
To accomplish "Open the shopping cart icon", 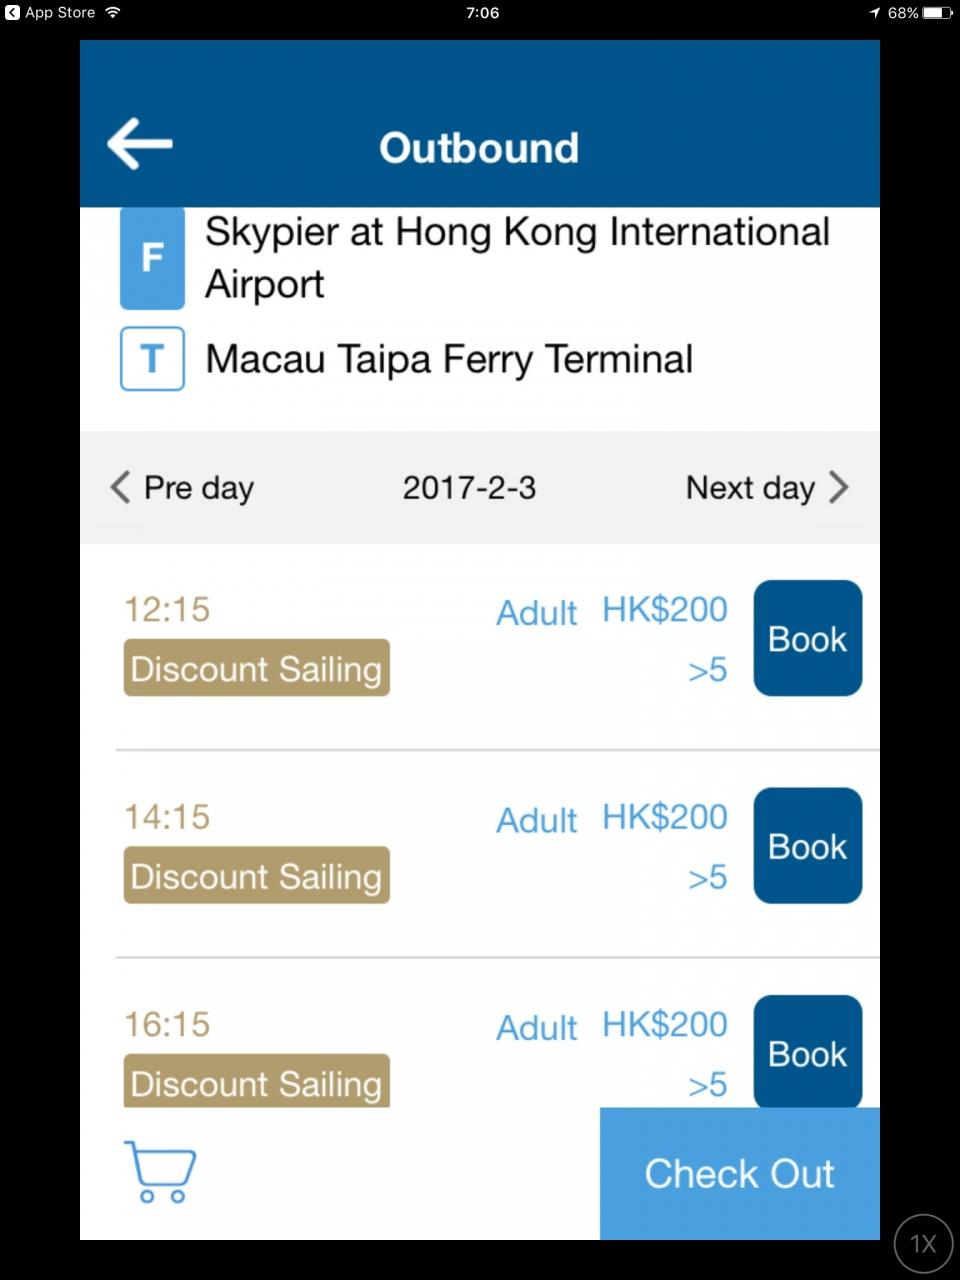I will pyautogui.click(x=160, y=1171).
